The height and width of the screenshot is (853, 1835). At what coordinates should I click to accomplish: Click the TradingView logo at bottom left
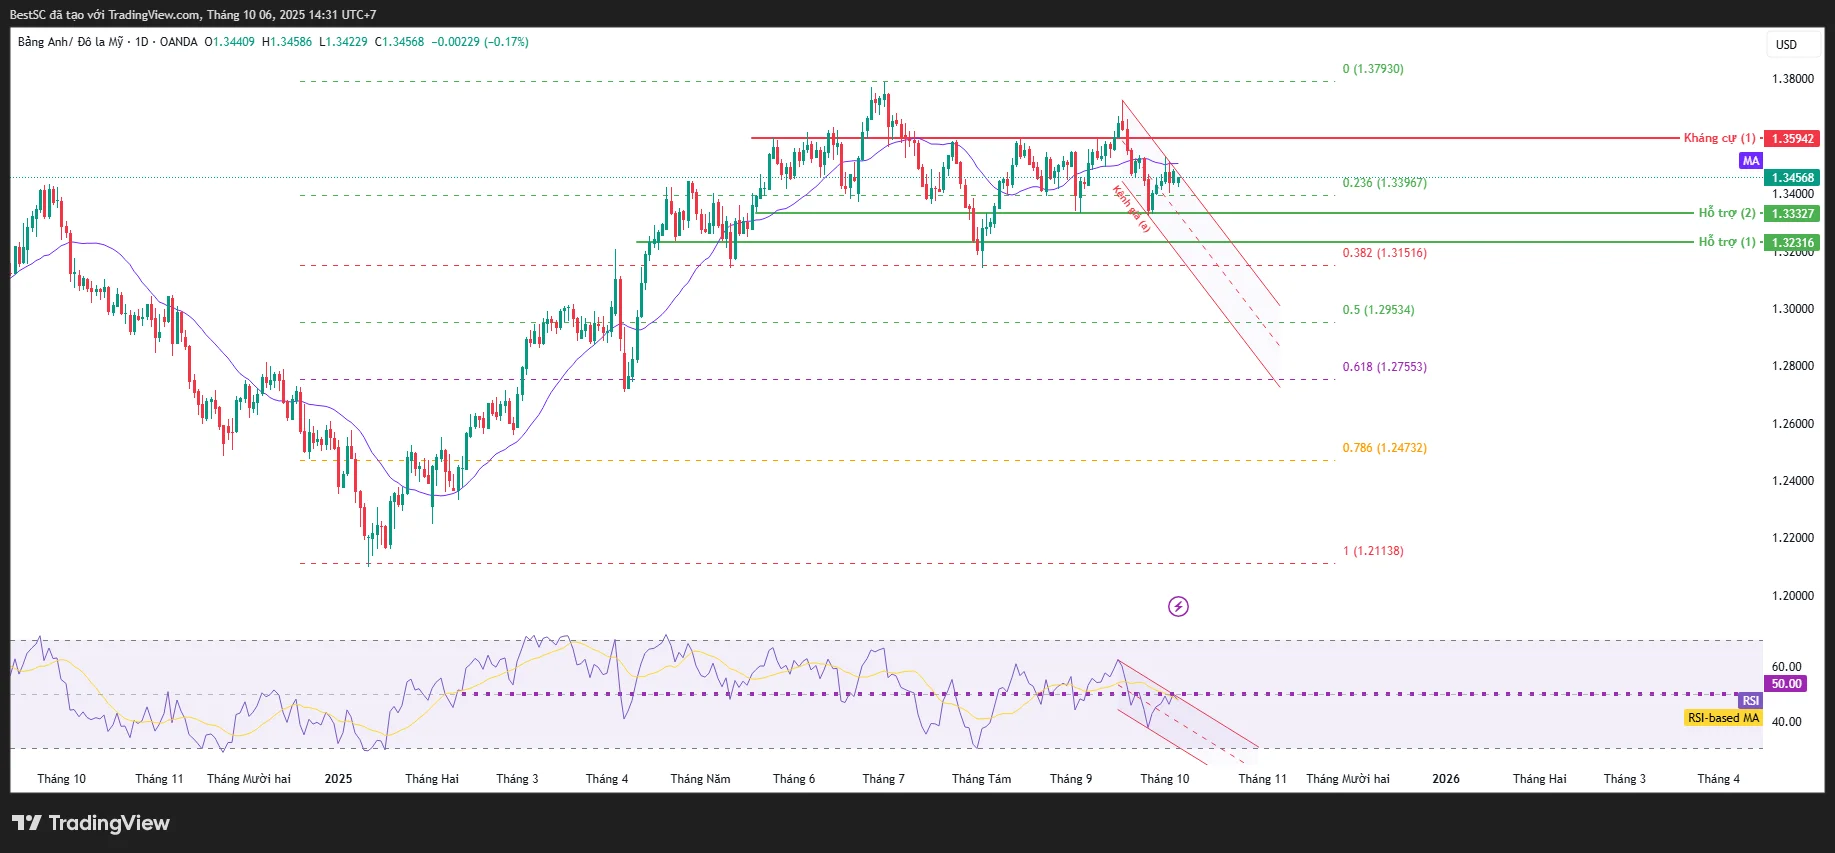coord(91,823)
